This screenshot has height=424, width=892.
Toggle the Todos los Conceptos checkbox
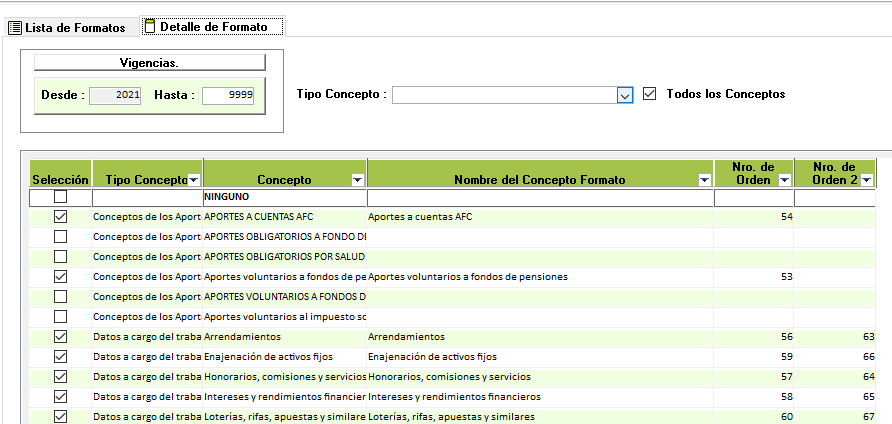pos(650,94)
